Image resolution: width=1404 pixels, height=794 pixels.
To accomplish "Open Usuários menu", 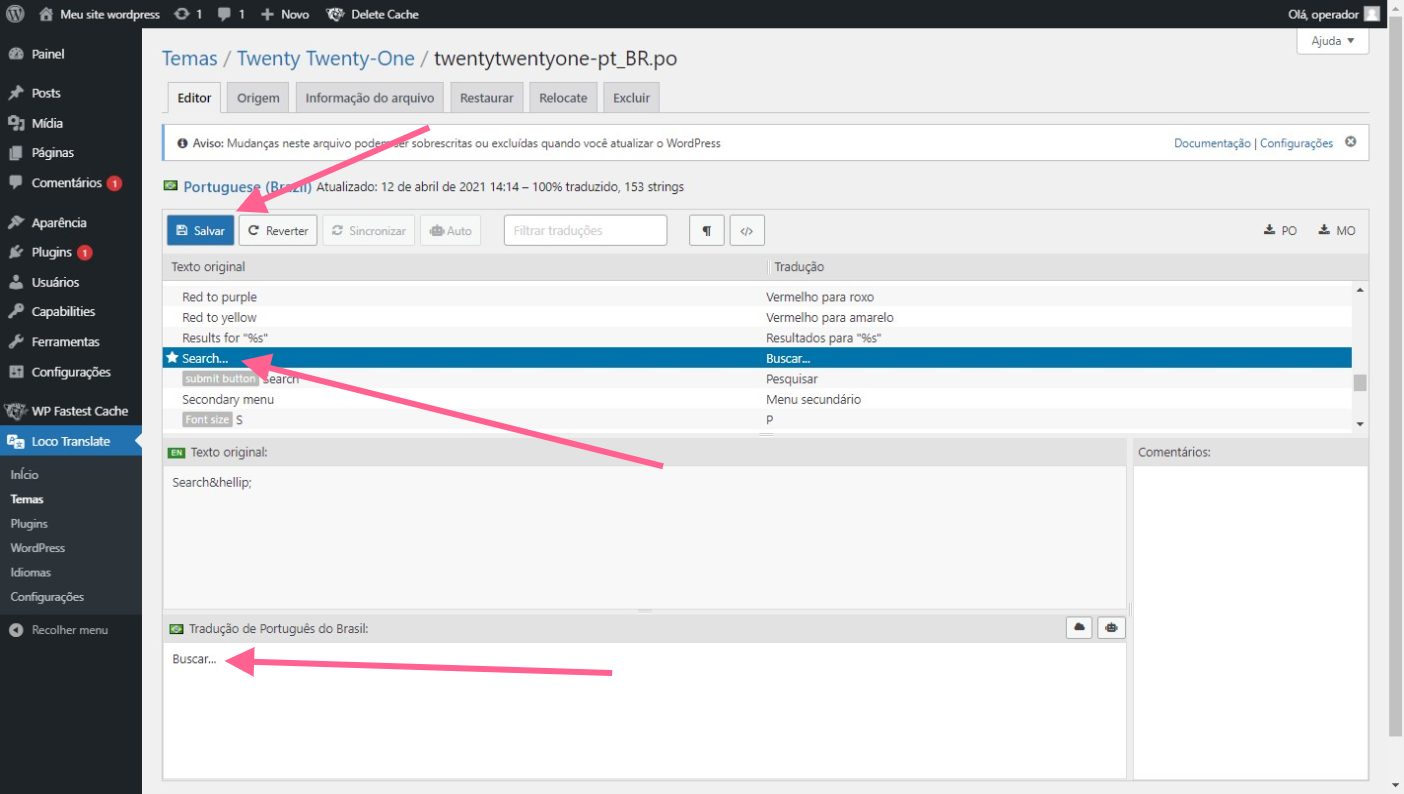I will point(71,282).
